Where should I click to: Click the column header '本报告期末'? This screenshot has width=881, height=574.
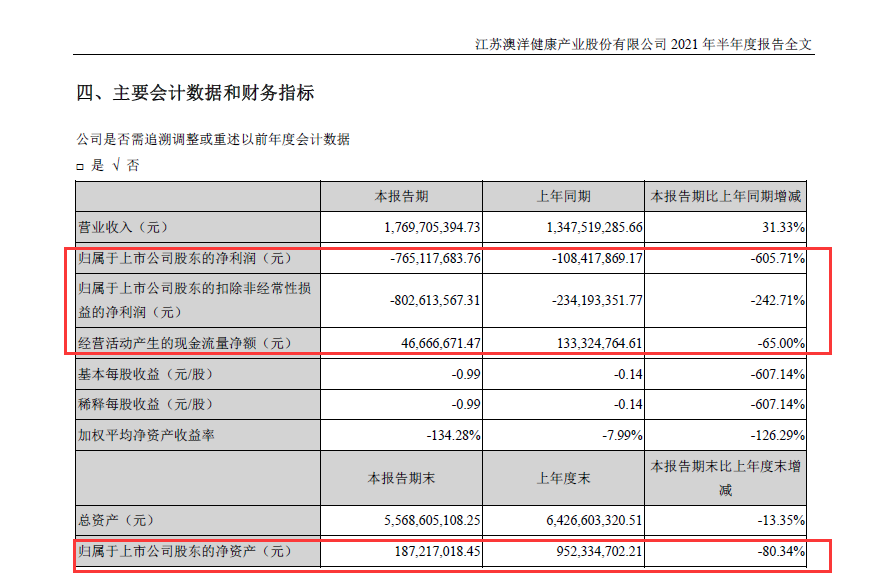click(x=402, y=479)
